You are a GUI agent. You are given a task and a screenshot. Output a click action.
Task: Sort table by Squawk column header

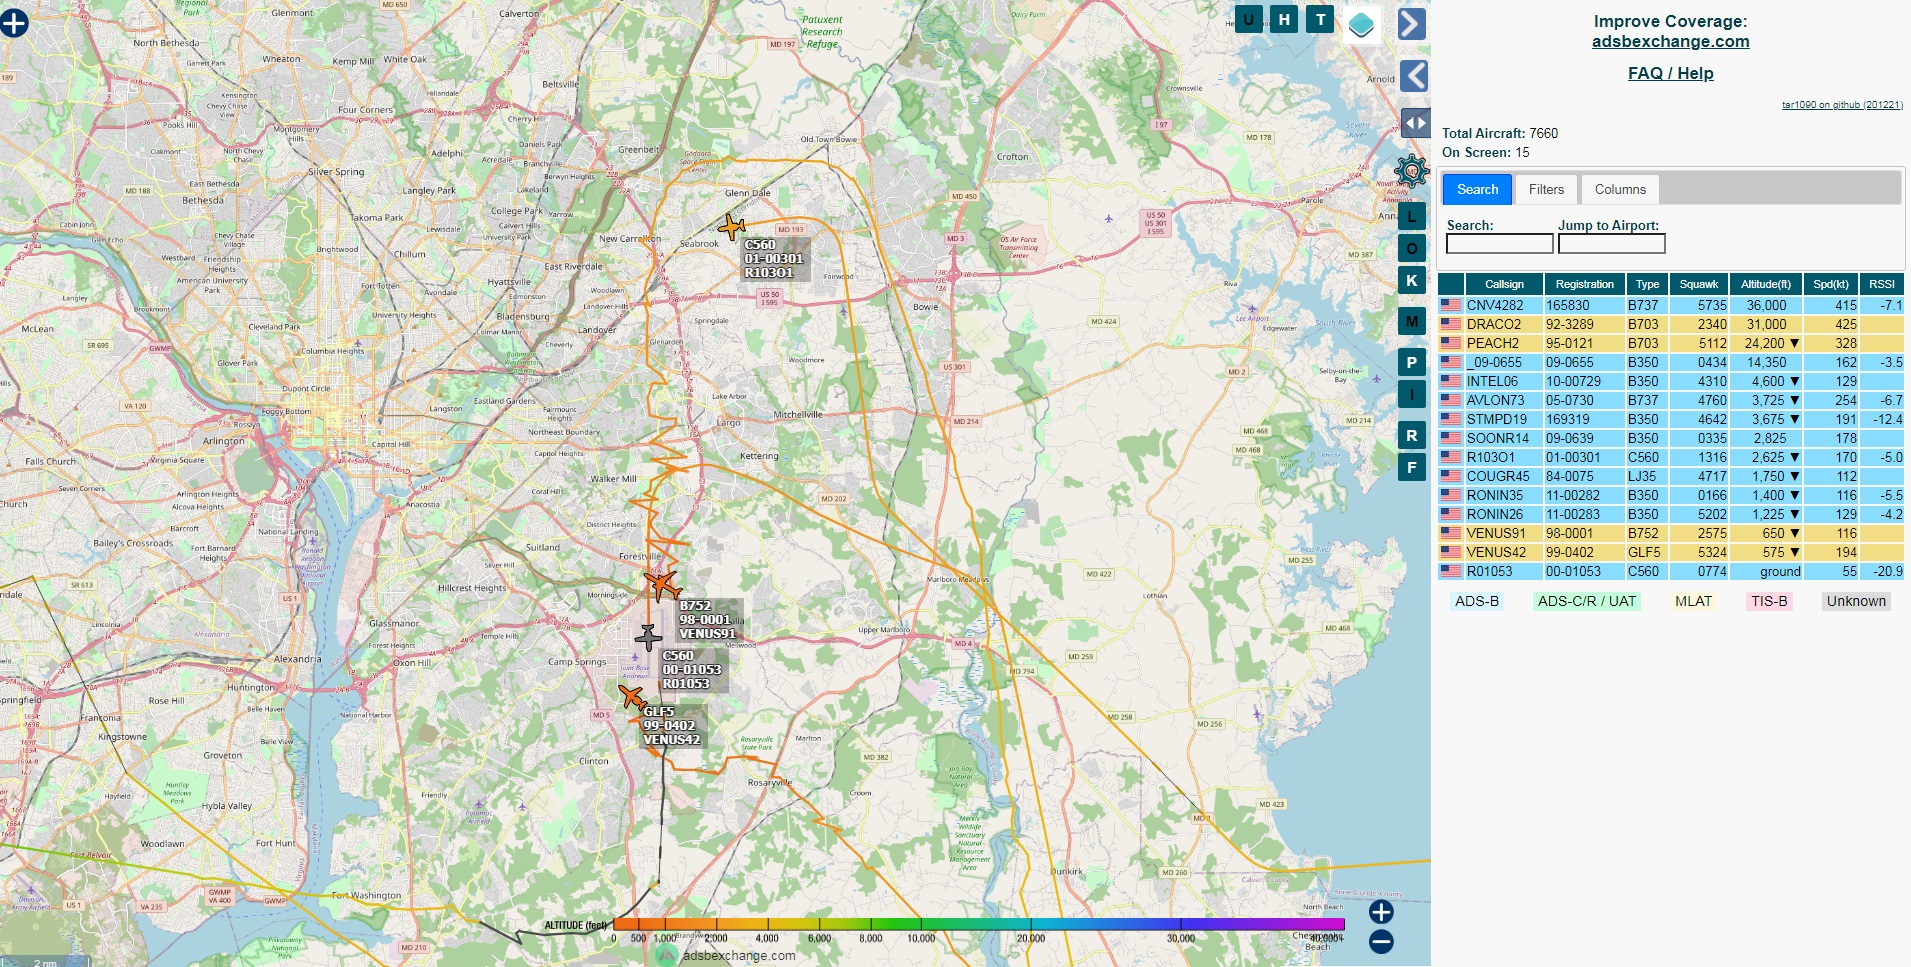(1698, 284)
